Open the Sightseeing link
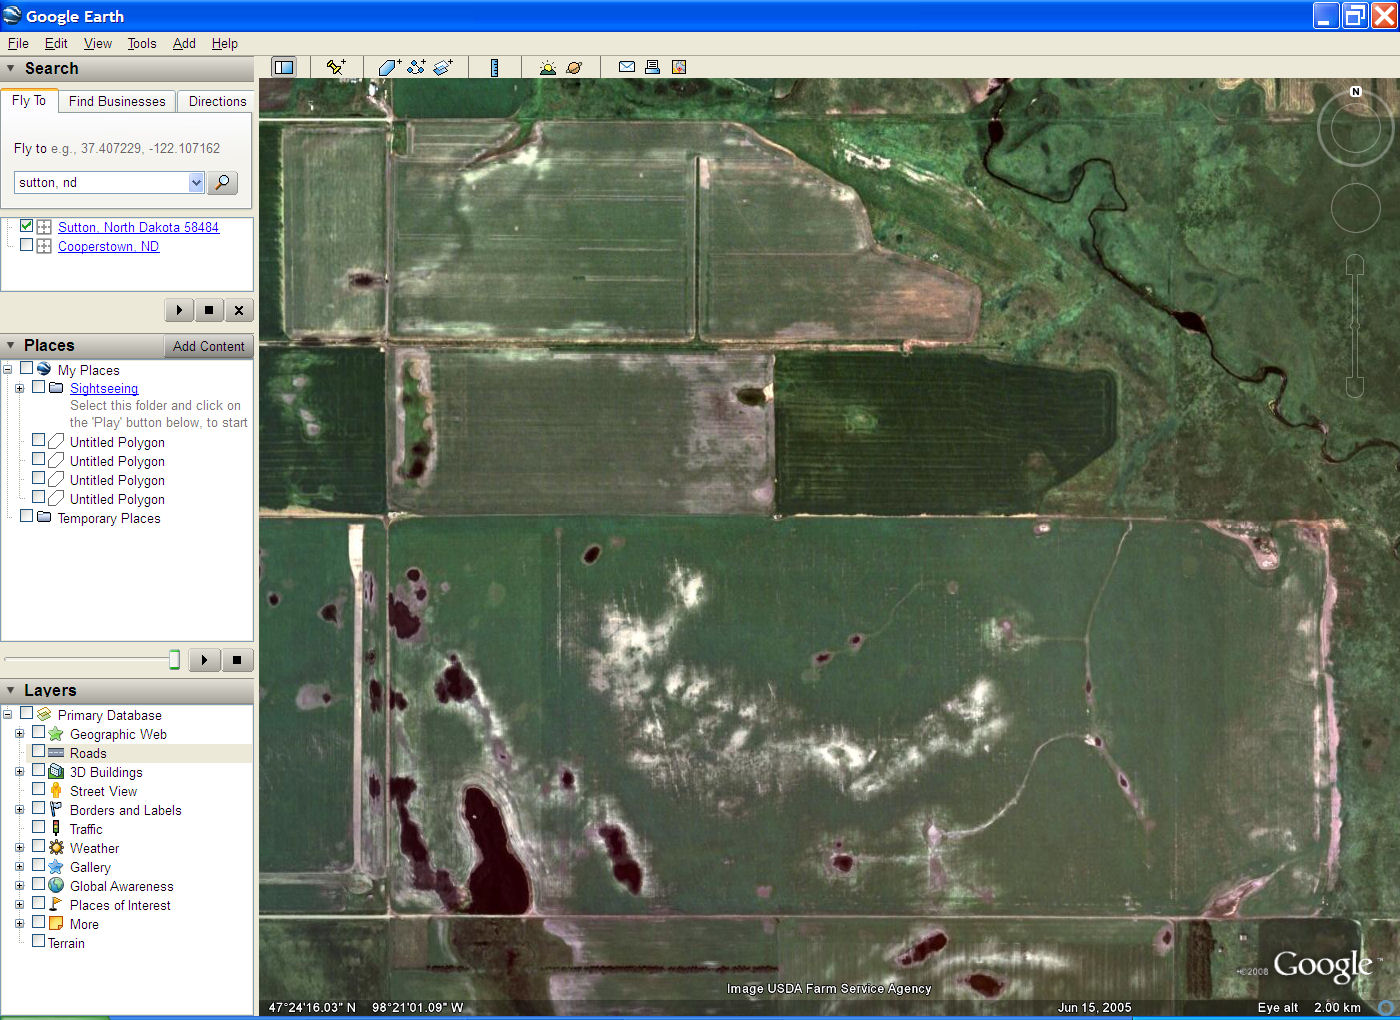 (104, 388)
